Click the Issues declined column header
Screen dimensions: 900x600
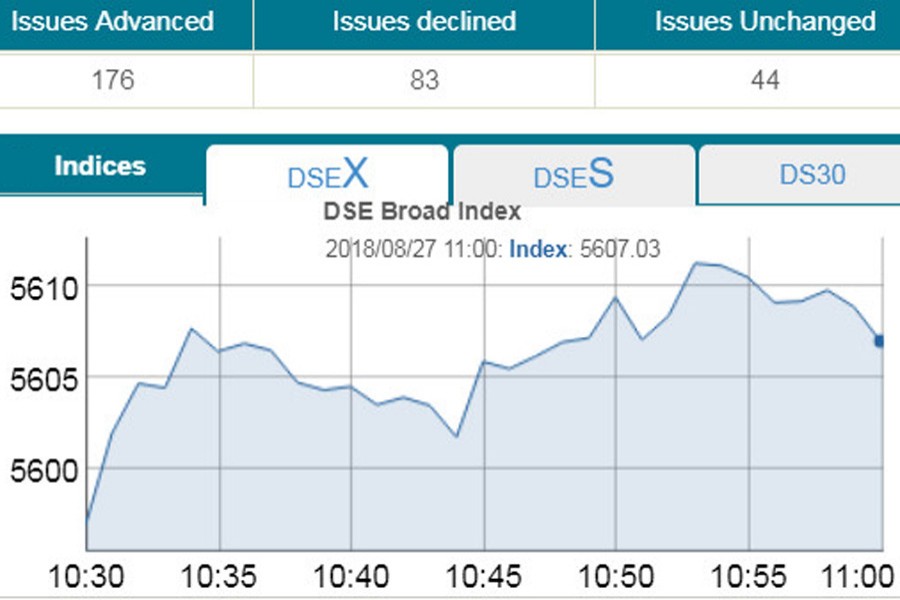[x=424, y=21]
